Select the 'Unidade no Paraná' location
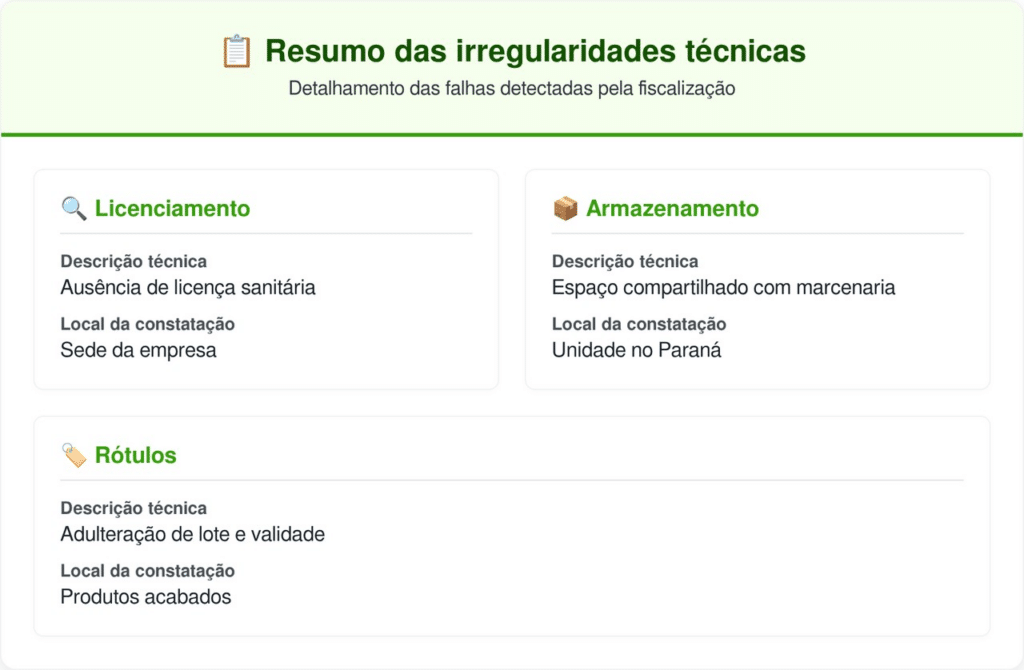The image size is (1024, 670). pos(636,350)
